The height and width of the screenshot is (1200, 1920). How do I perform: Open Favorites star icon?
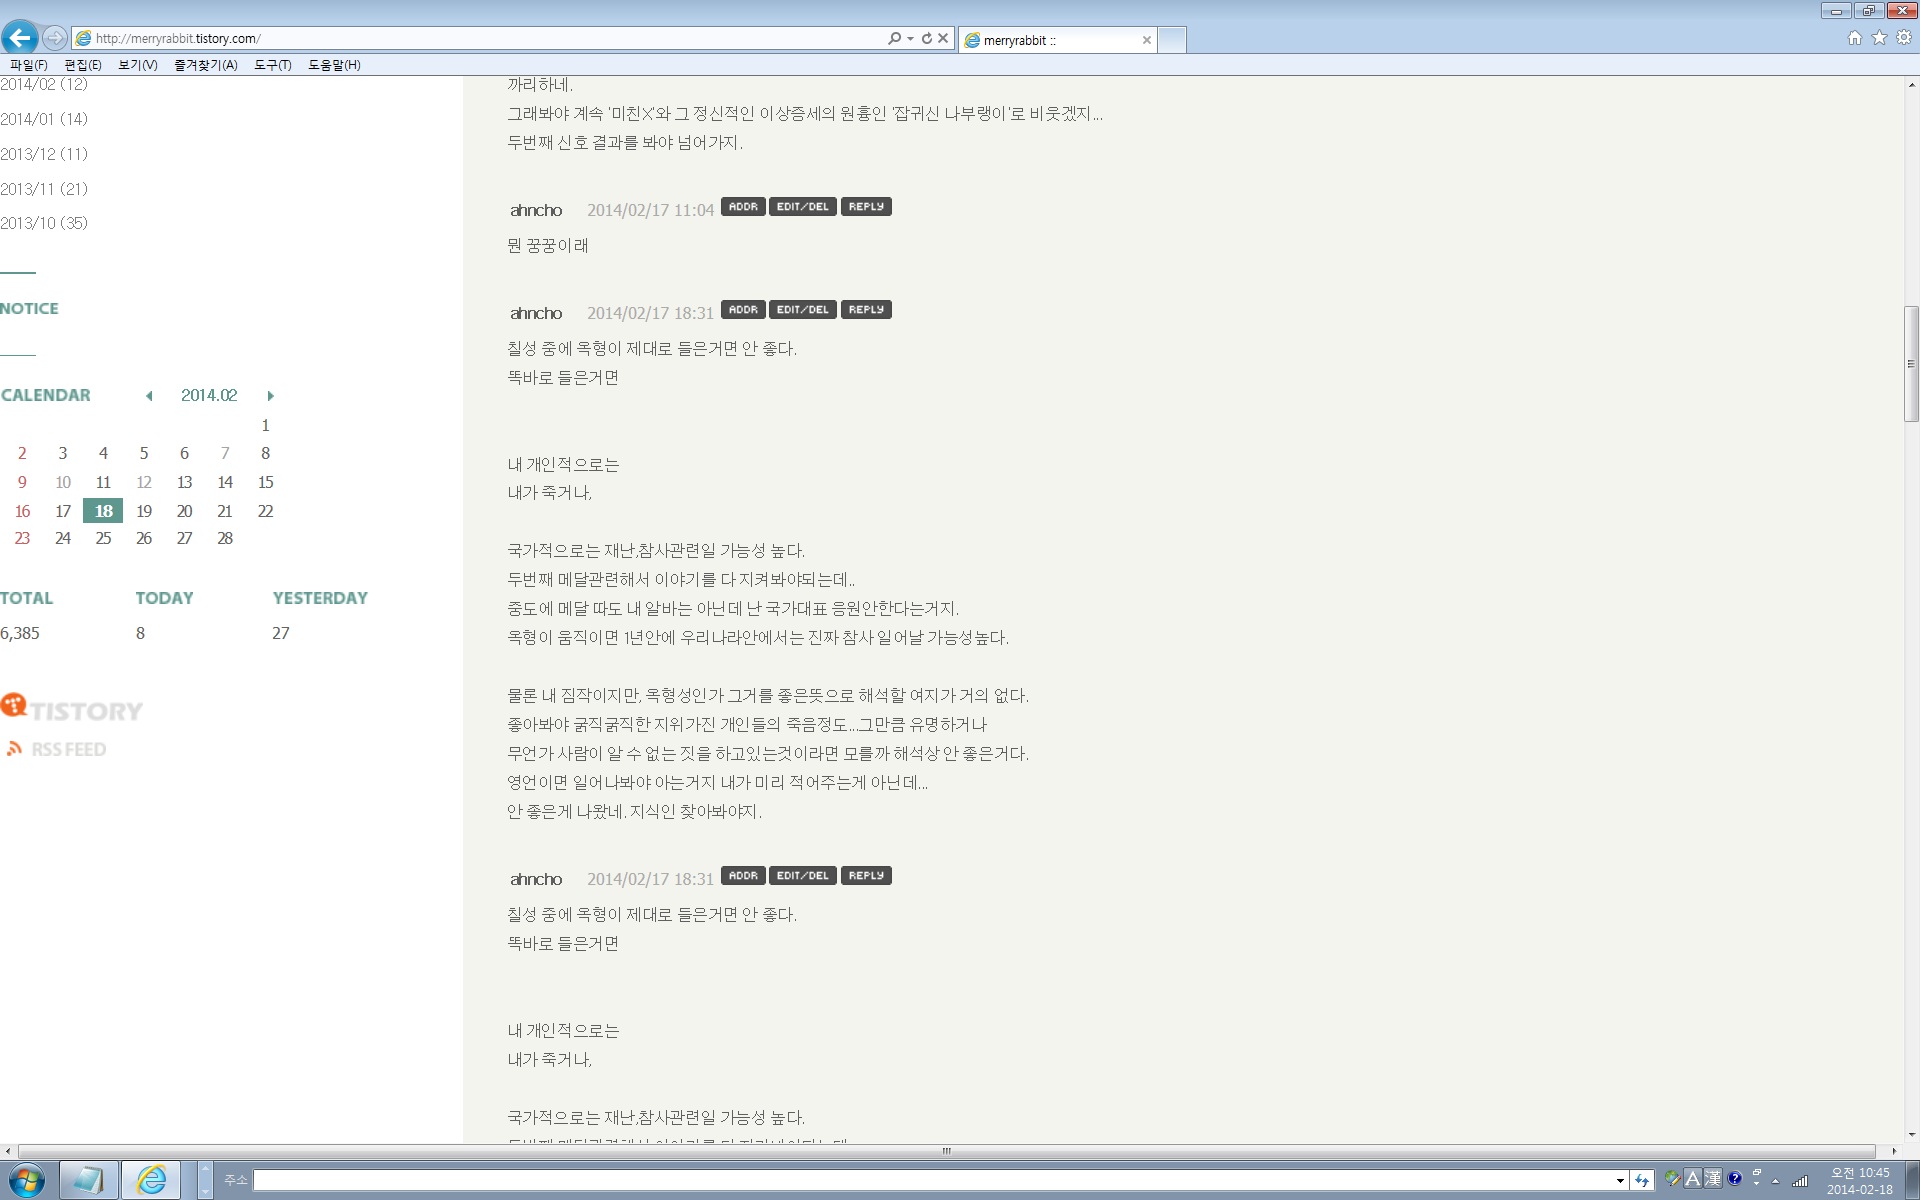(1879, 38)
